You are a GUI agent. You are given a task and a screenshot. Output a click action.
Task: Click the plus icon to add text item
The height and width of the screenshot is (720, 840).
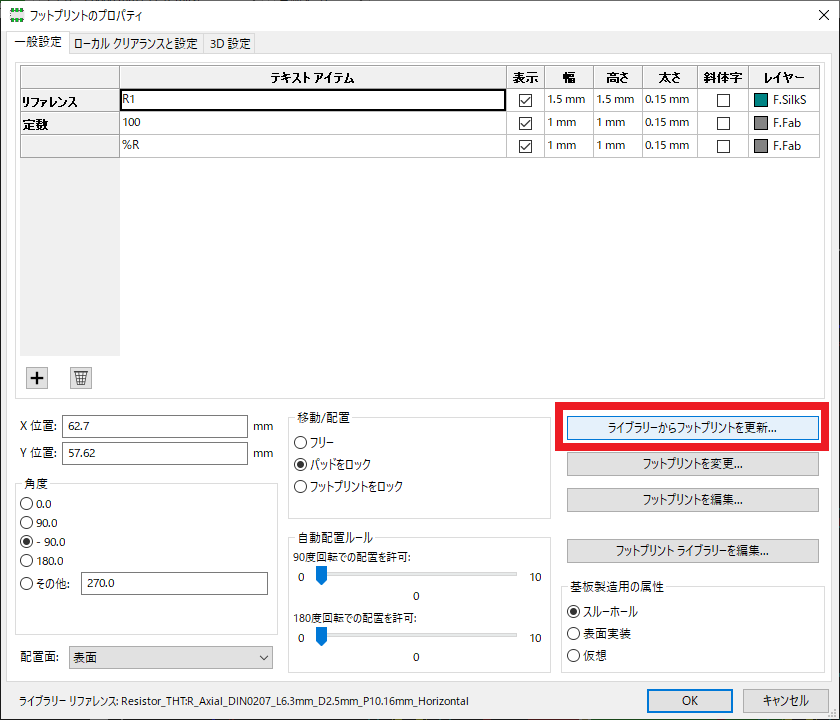37,377
